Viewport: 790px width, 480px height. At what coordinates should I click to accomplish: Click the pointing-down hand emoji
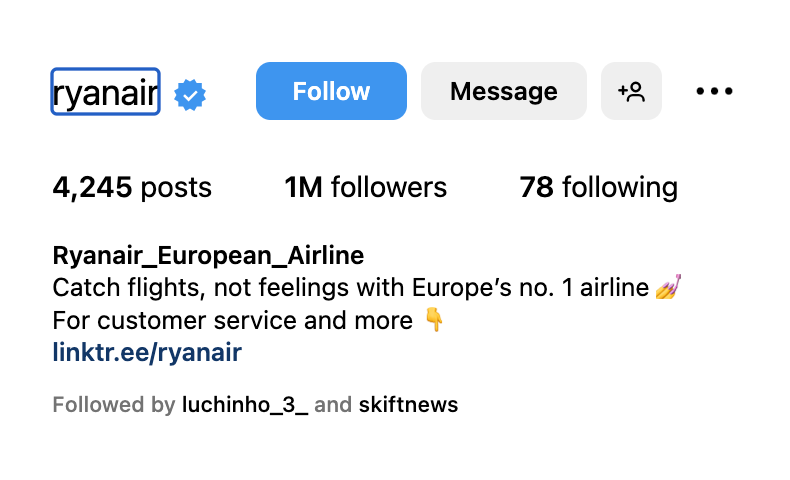434,321
